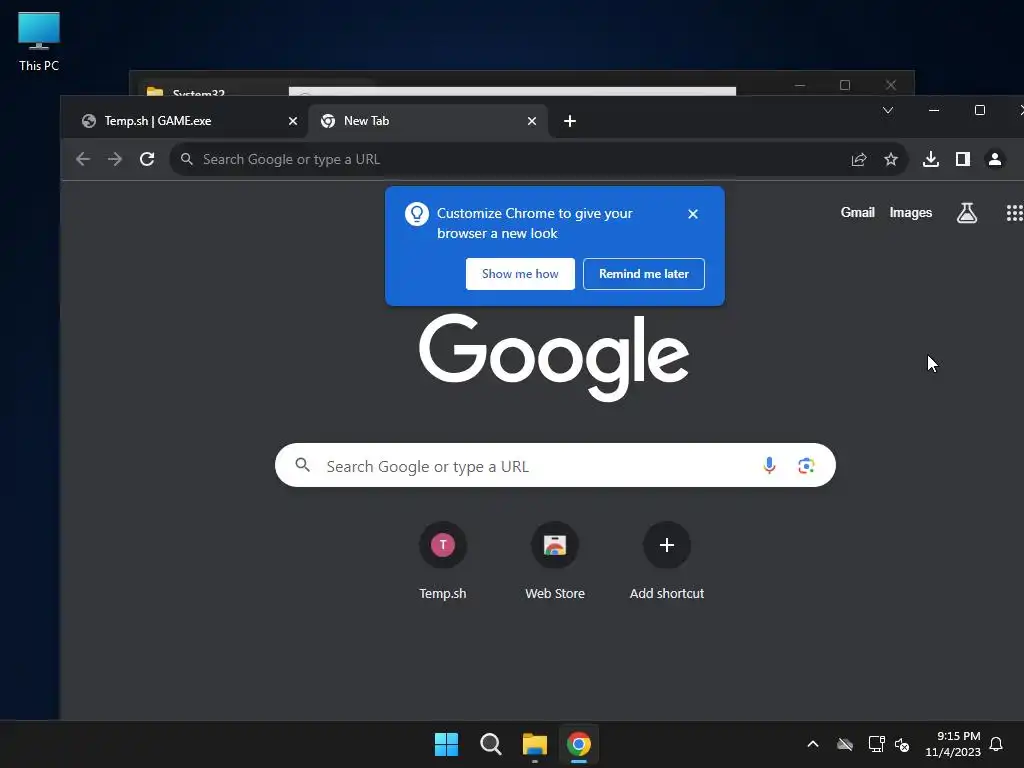Show hidden system tray icons

click(x=812, y=744)
